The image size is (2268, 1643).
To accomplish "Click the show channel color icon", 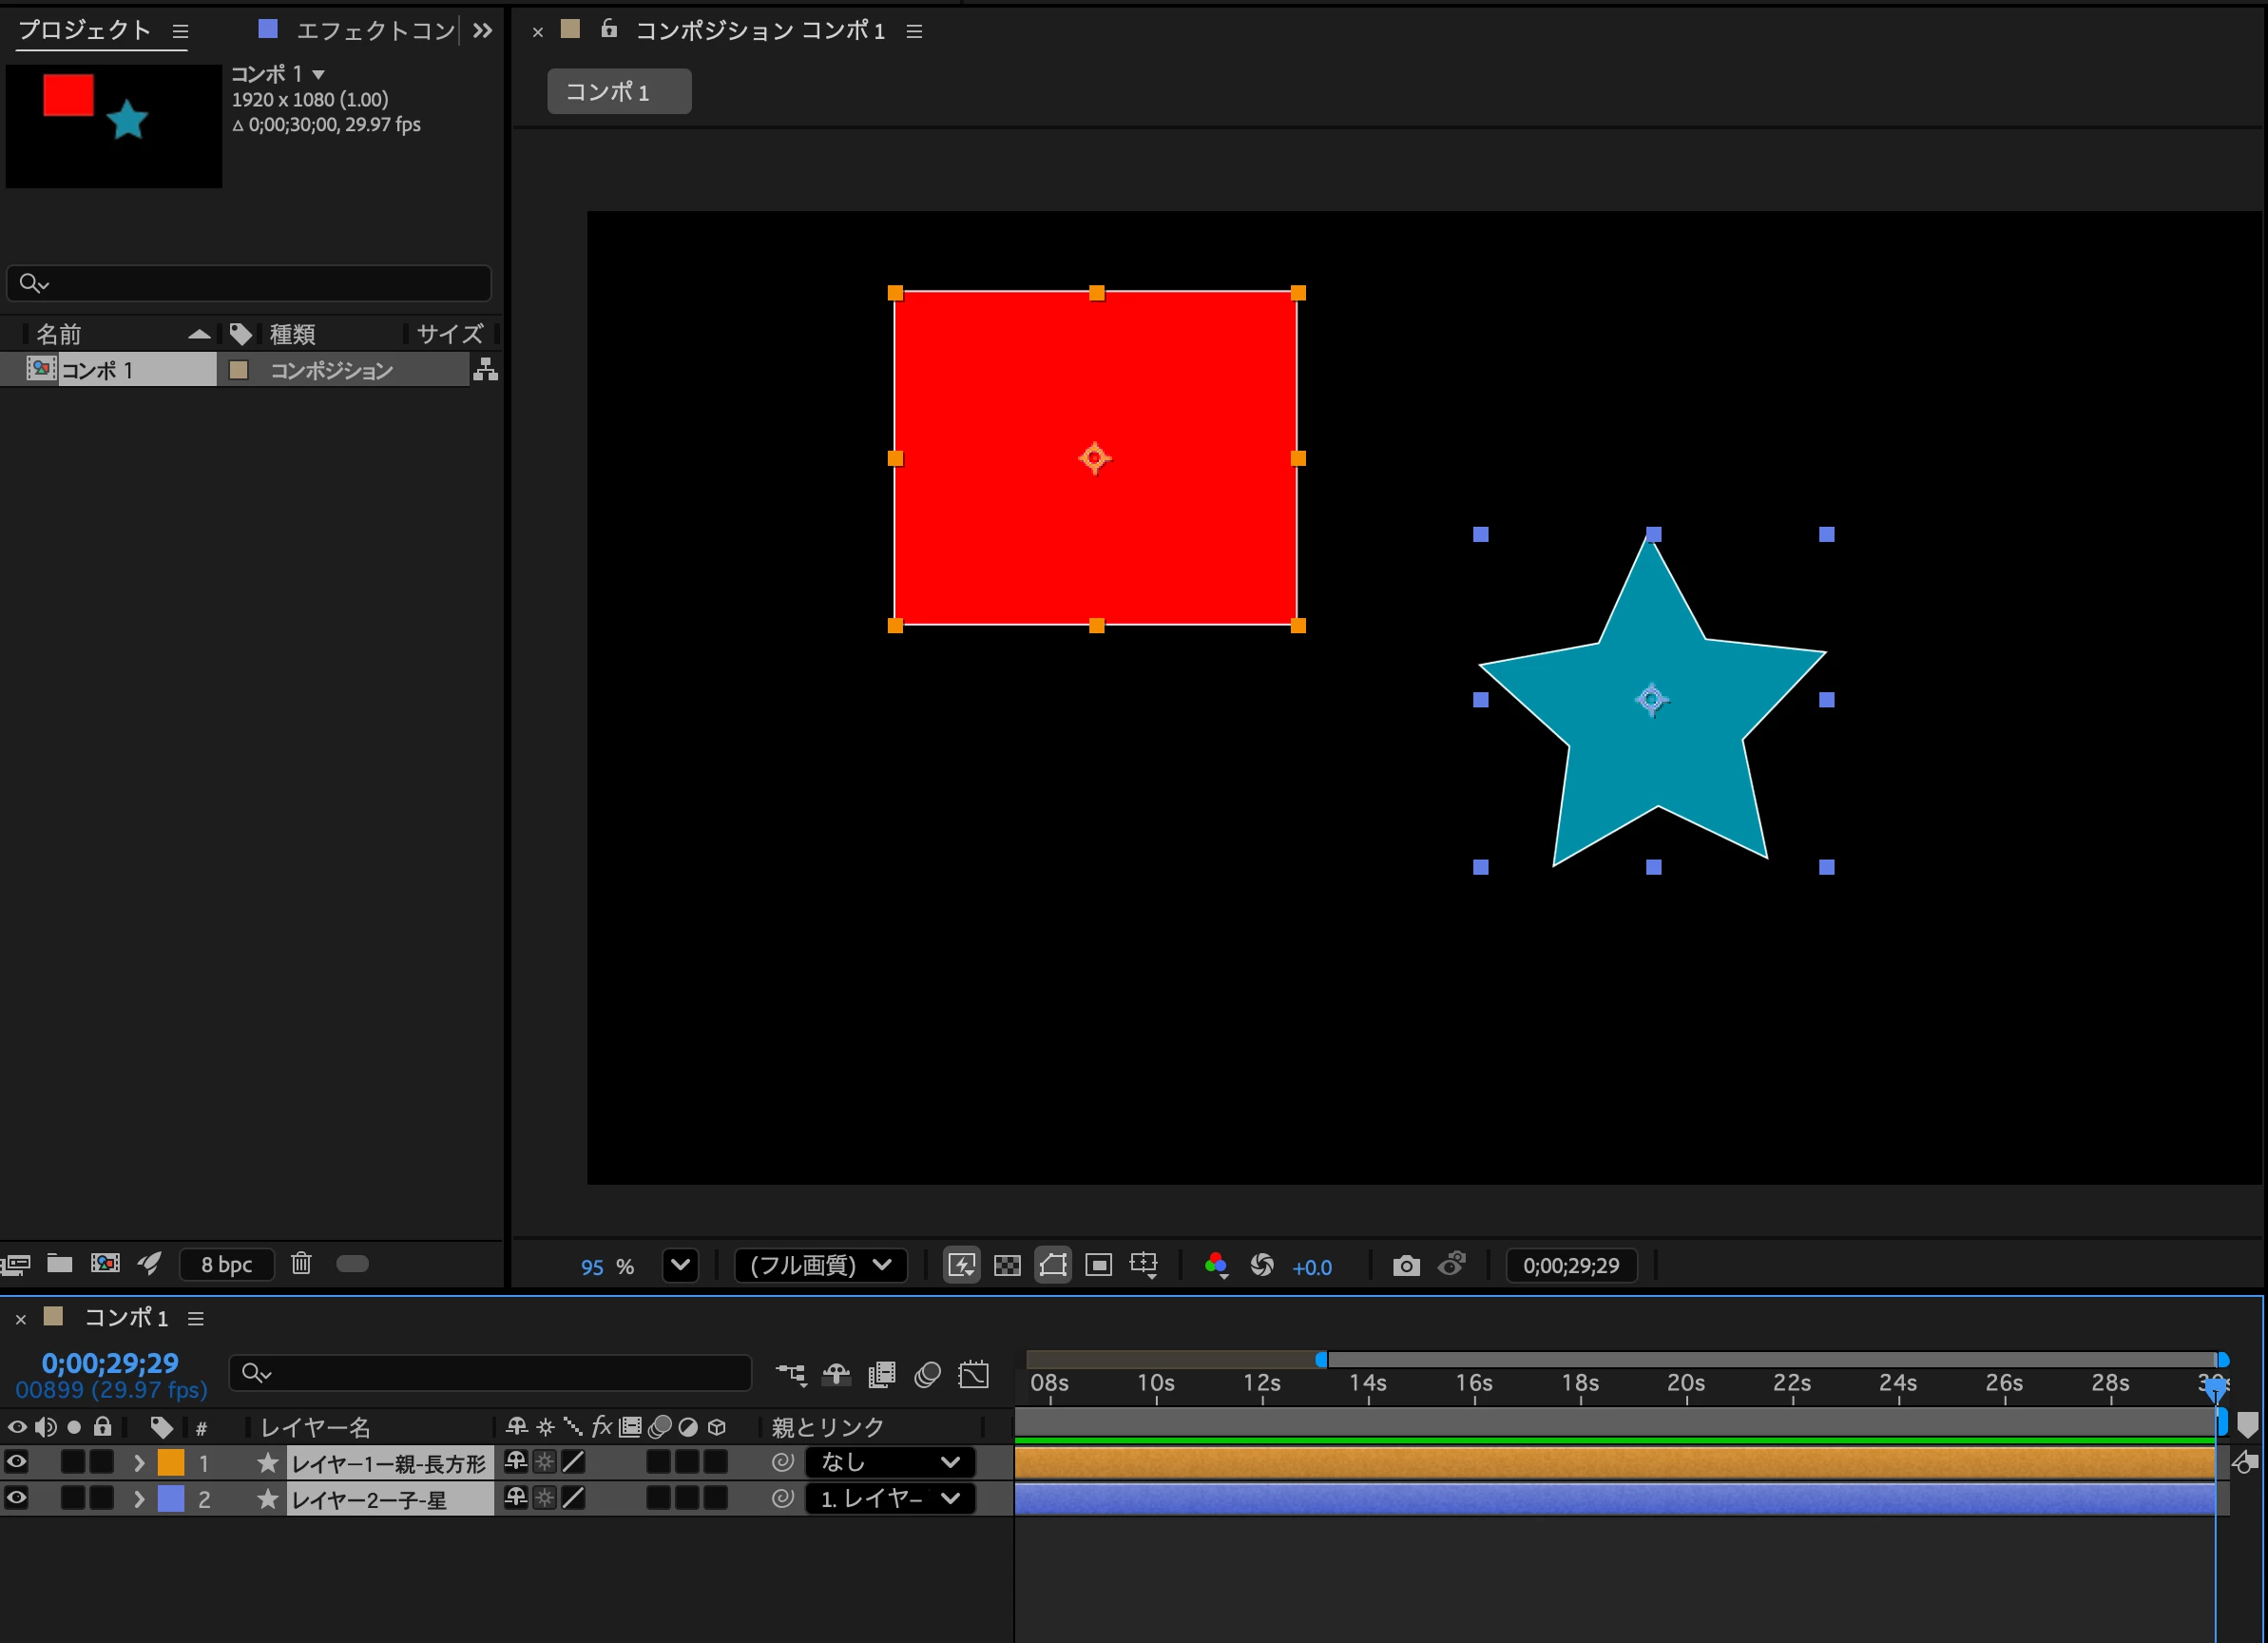I will [1216, 1266].
